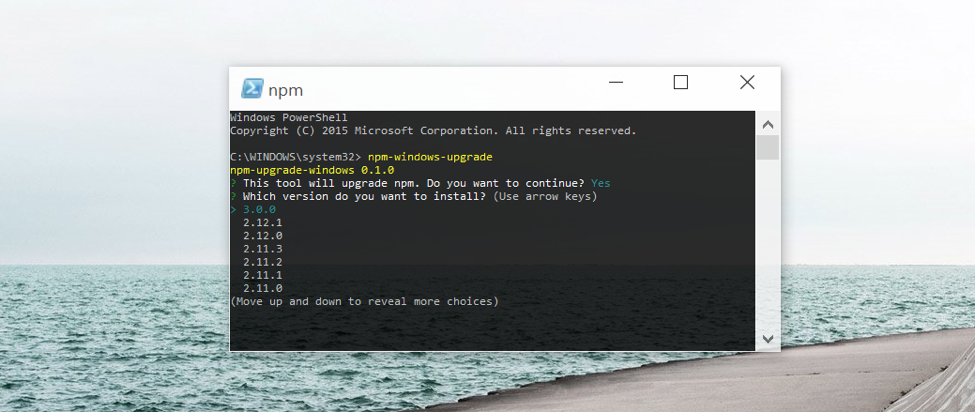Screen dimensions: 975x412
Task: Select version 3.0.0 in the list
Action: pos(259,210)
